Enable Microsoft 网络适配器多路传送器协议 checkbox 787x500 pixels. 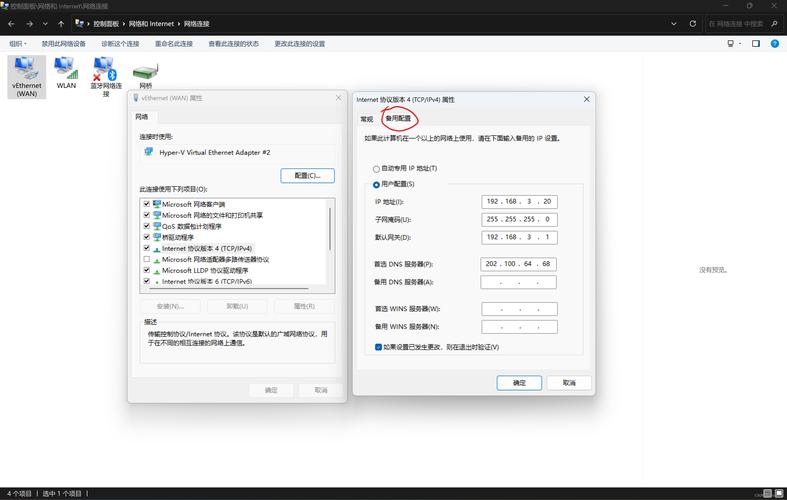tap(147, 259)
